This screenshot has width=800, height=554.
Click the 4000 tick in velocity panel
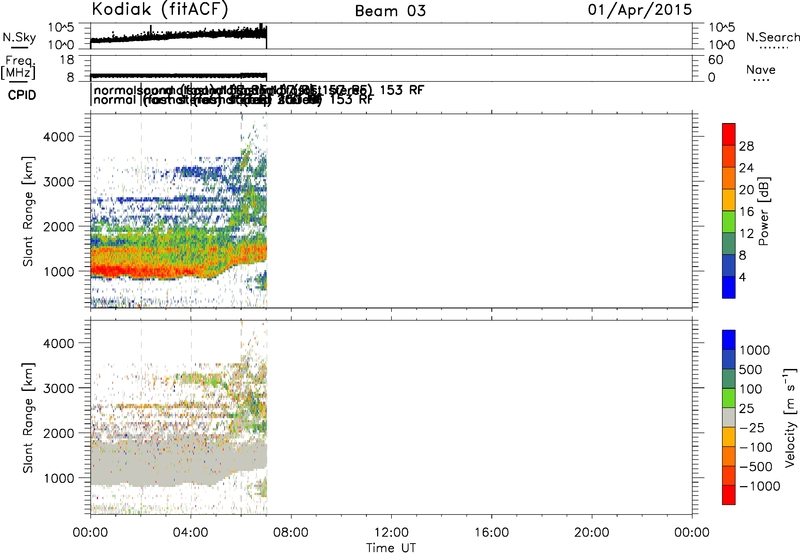[x=59, y=343]
